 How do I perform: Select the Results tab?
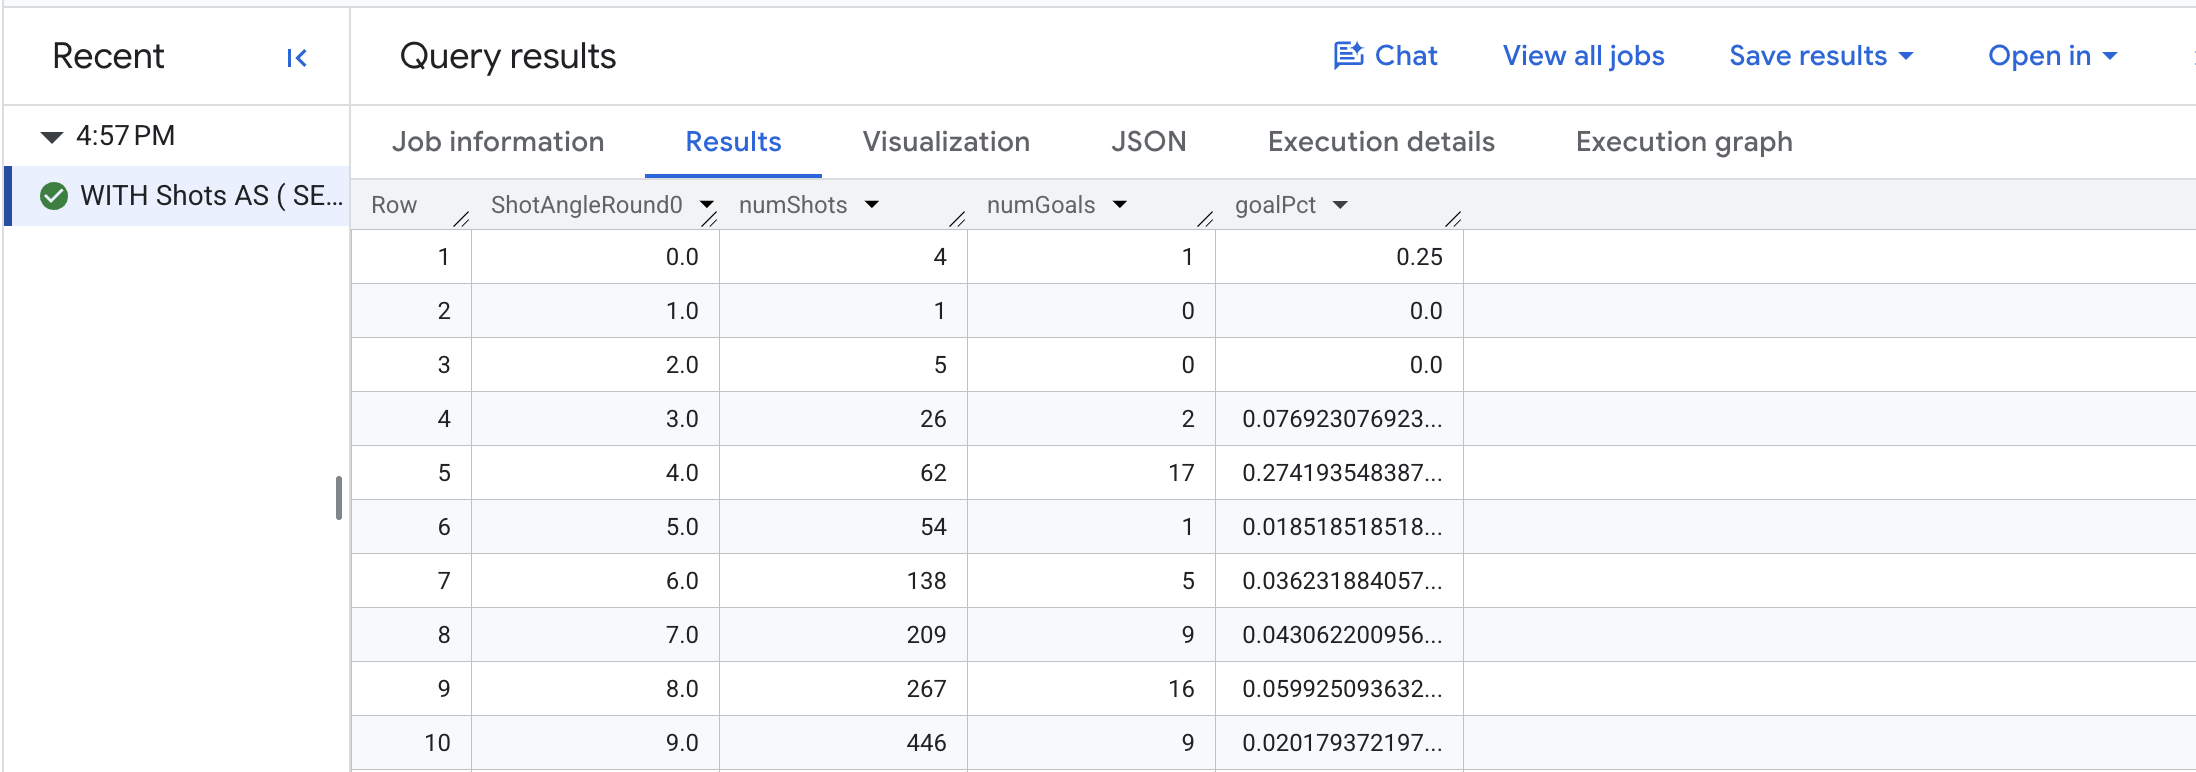pos(733,142)
